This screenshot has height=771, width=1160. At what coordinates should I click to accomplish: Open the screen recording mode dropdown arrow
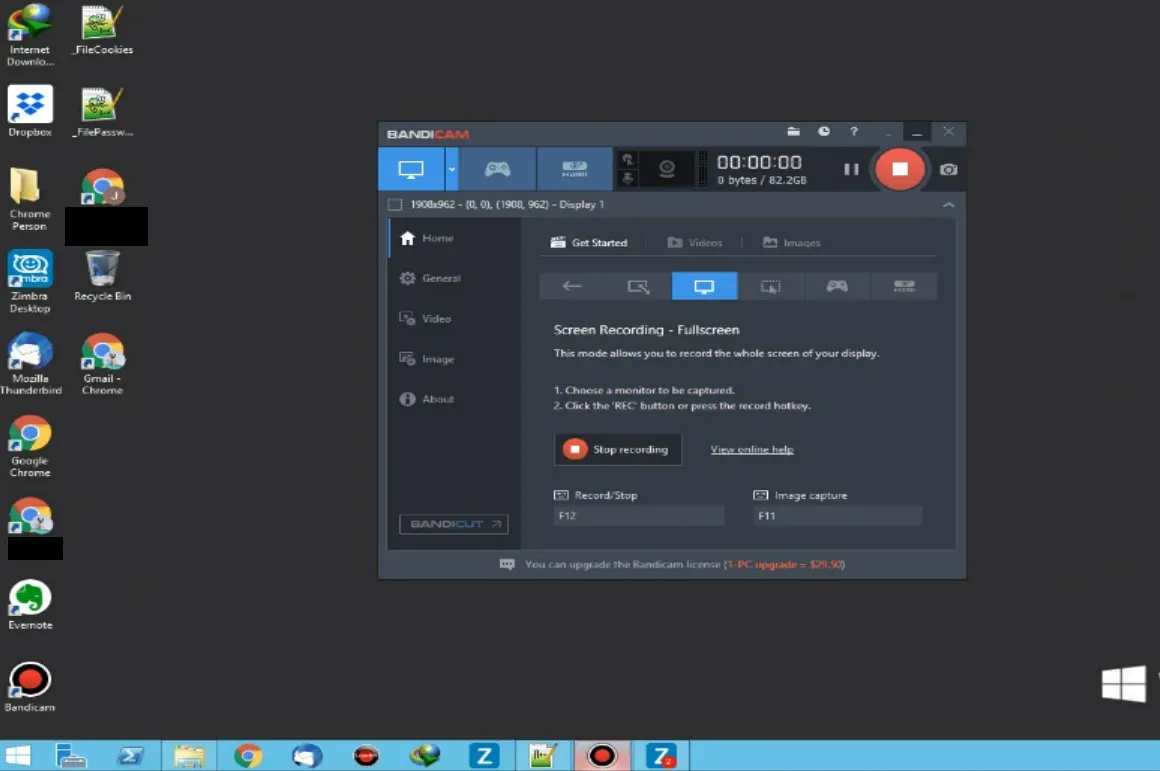point(451,169)
